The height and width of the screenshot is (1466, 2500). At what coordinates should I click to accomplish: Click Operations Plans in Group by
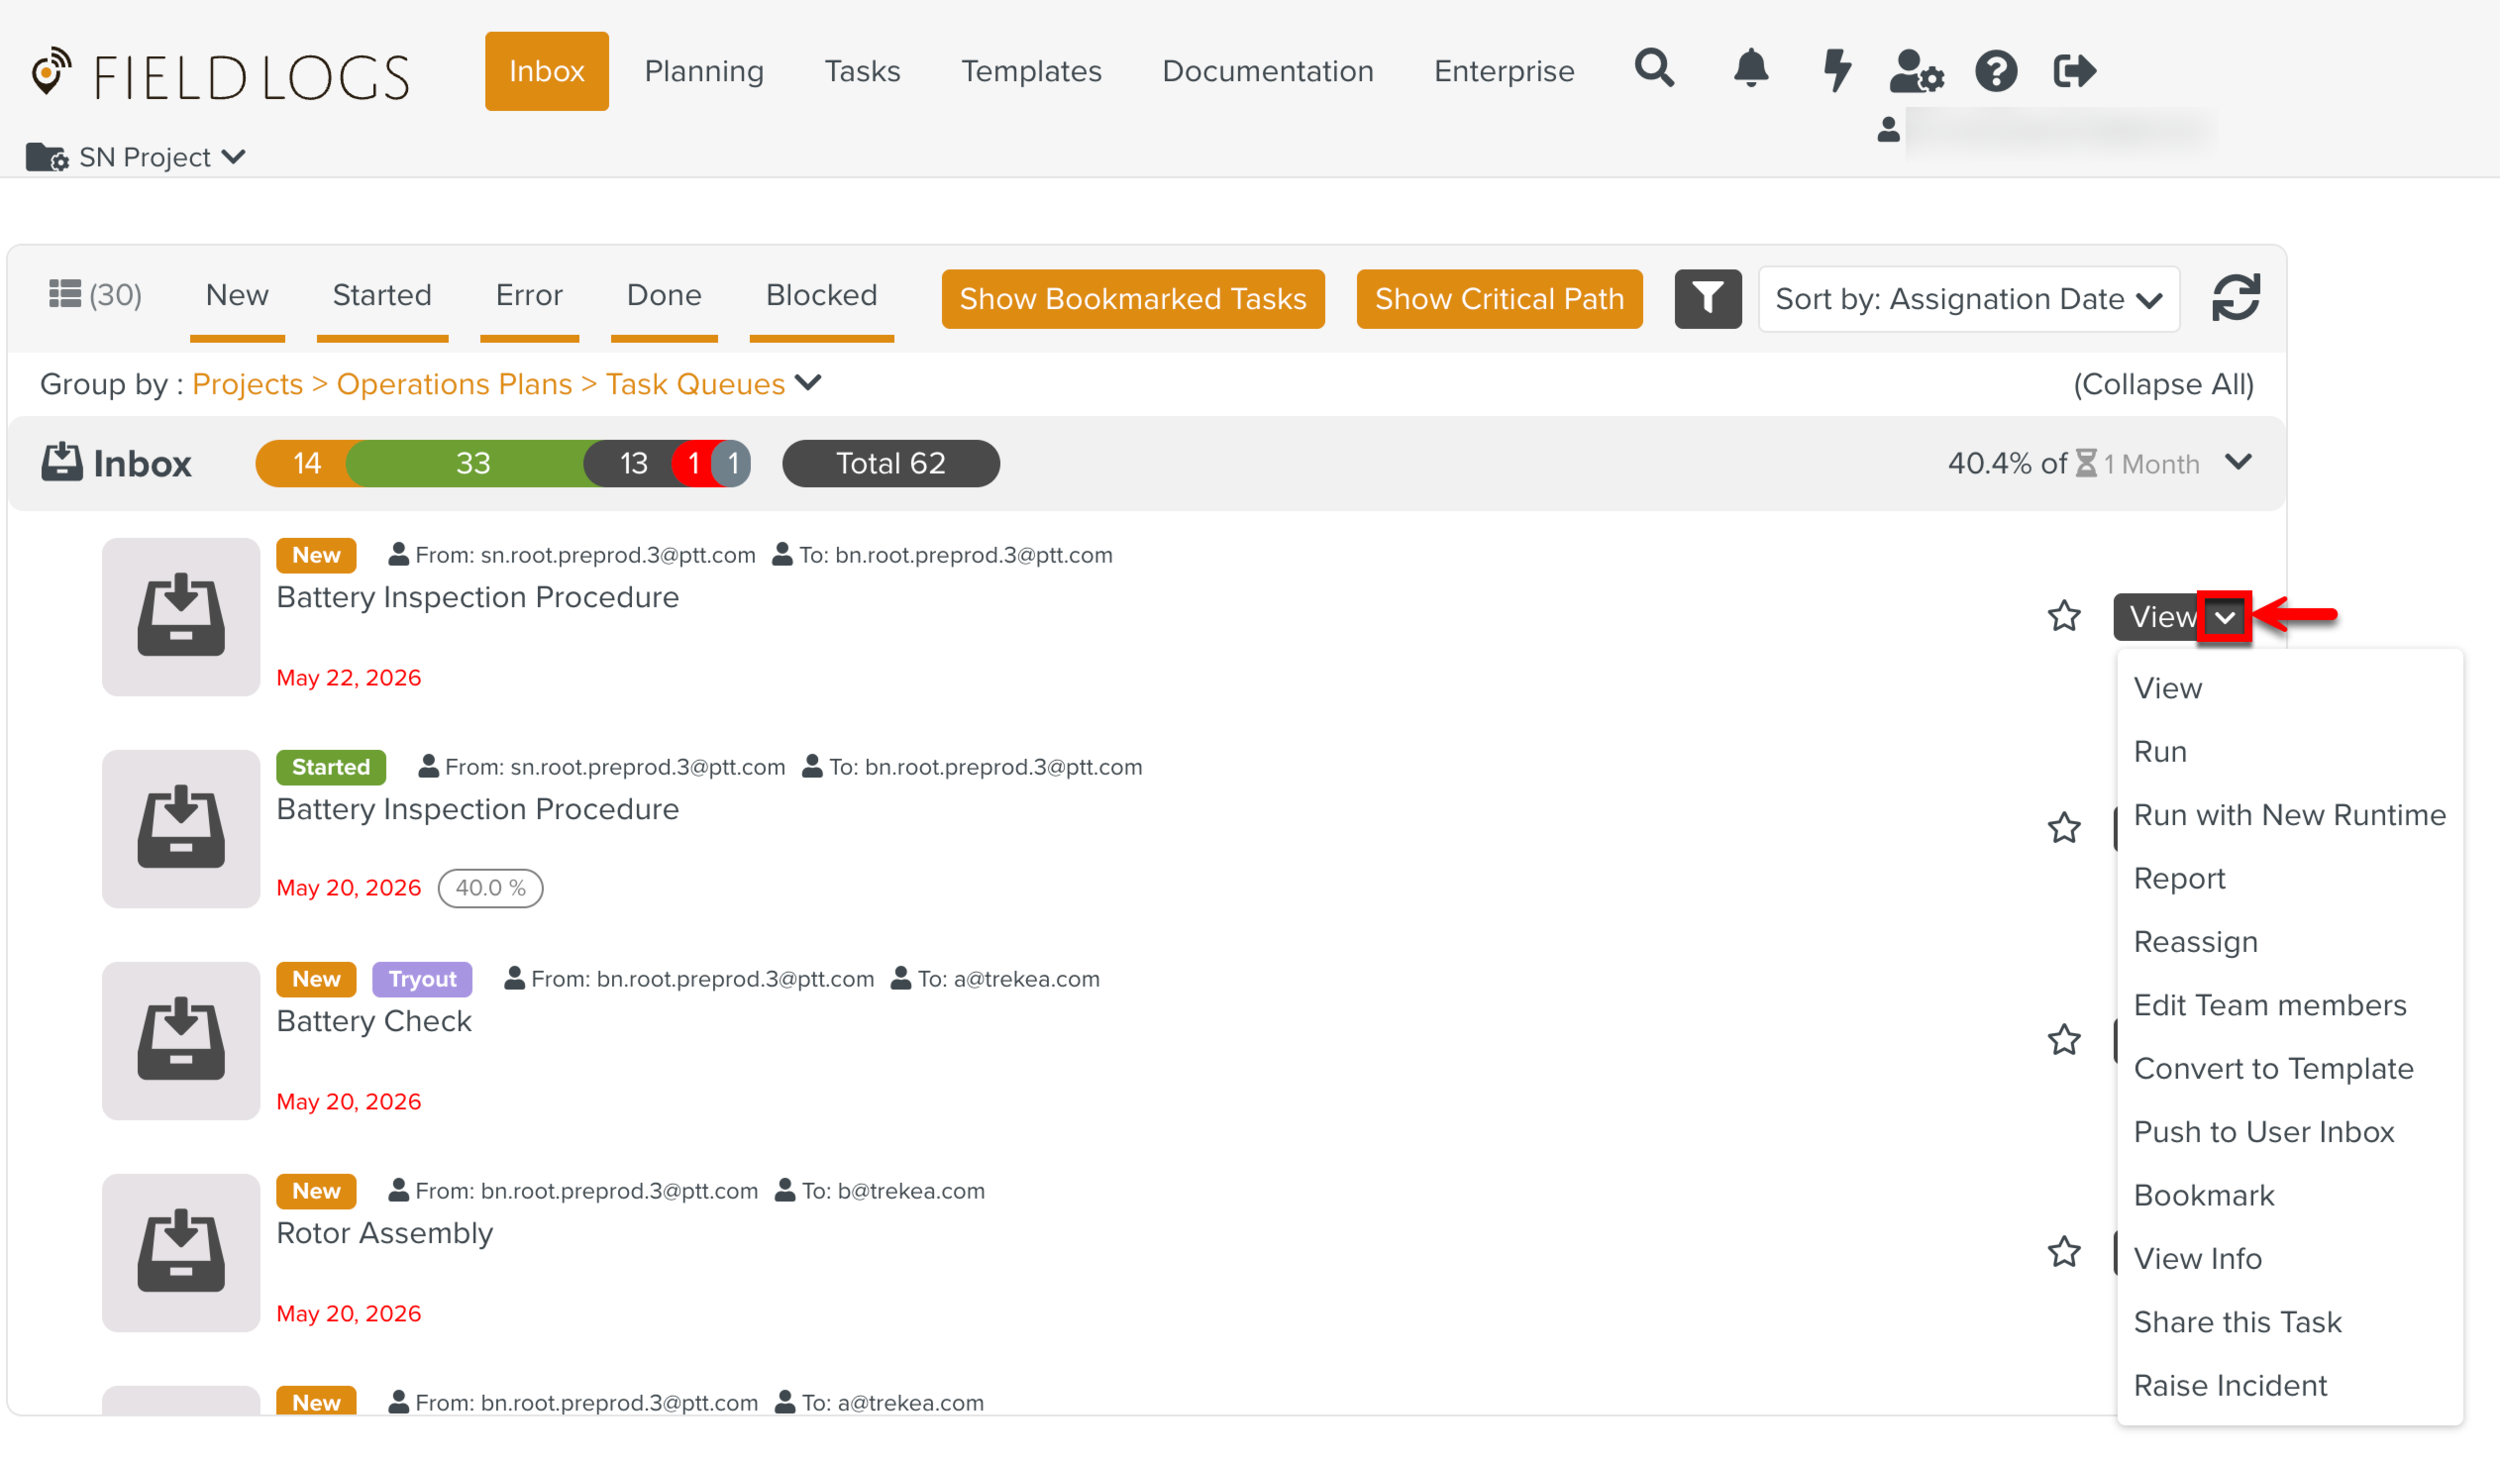[454, 384]
